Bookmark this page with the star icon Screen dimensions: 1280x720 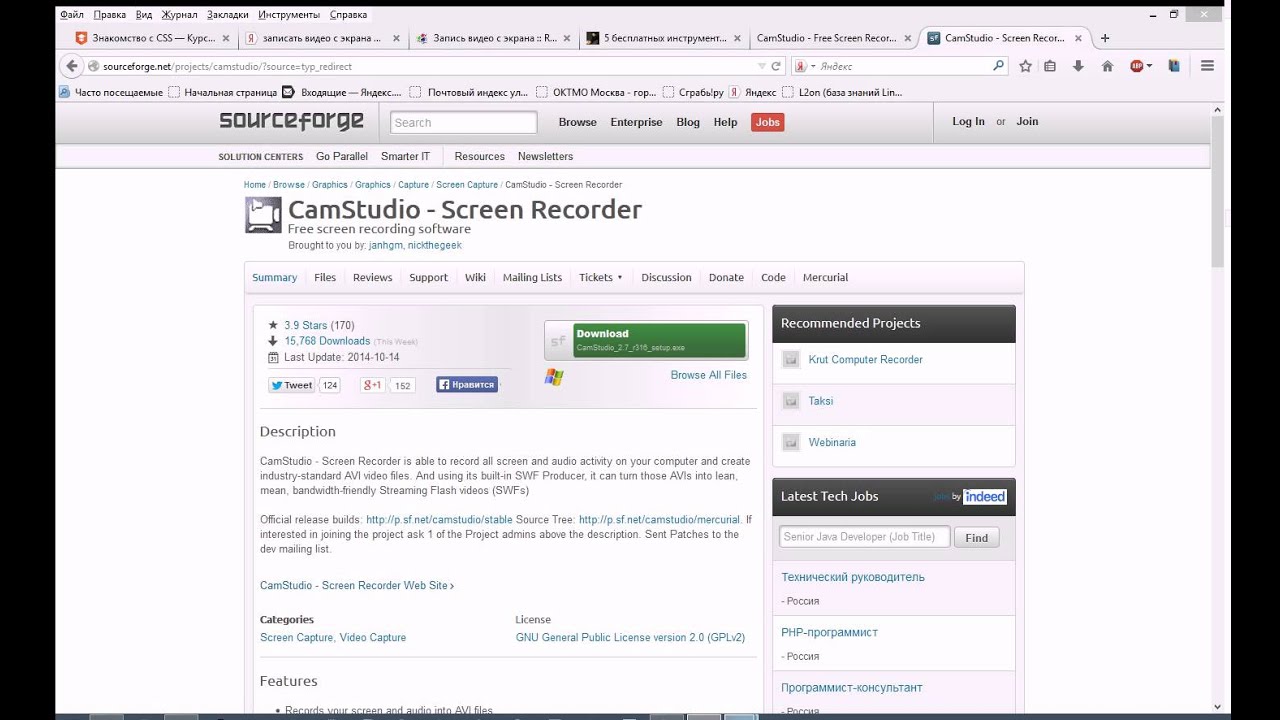[1025, 66]
